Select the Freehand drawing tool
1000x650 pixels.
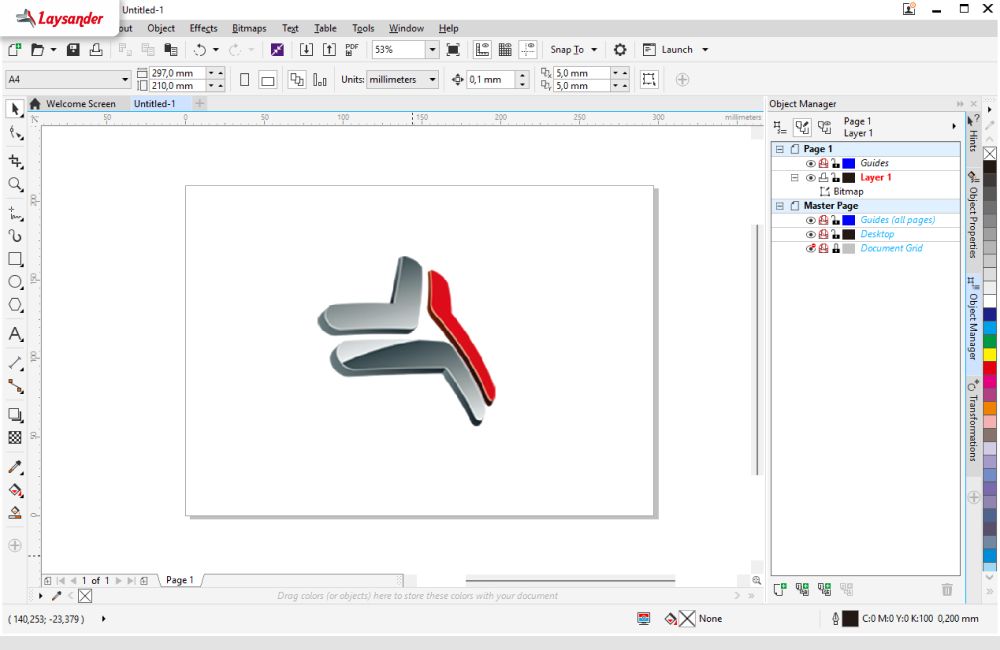point(15,213)
